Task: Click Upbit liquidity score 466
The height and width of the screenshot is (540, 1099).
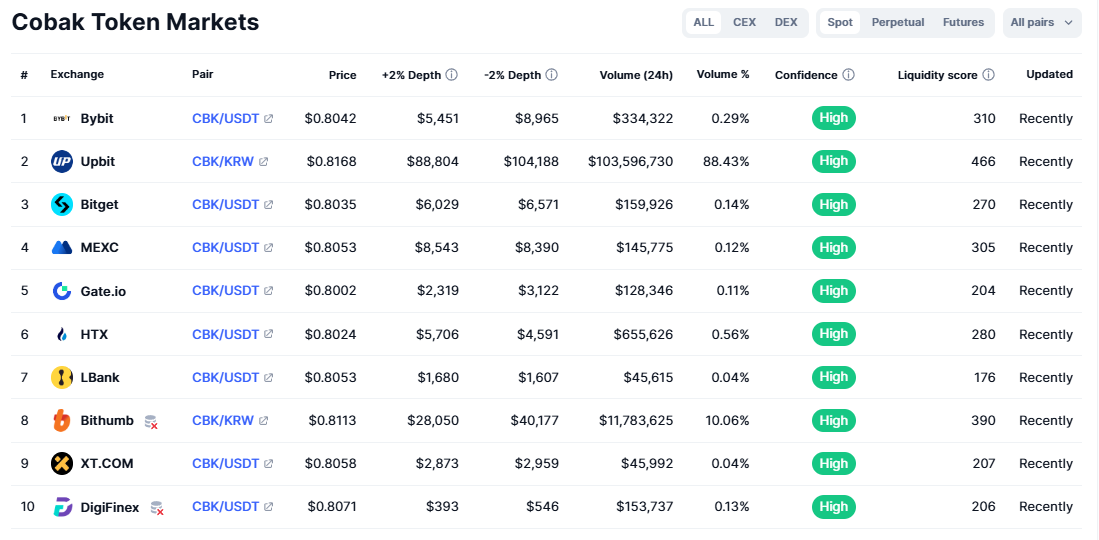Action: pos(983,162)
